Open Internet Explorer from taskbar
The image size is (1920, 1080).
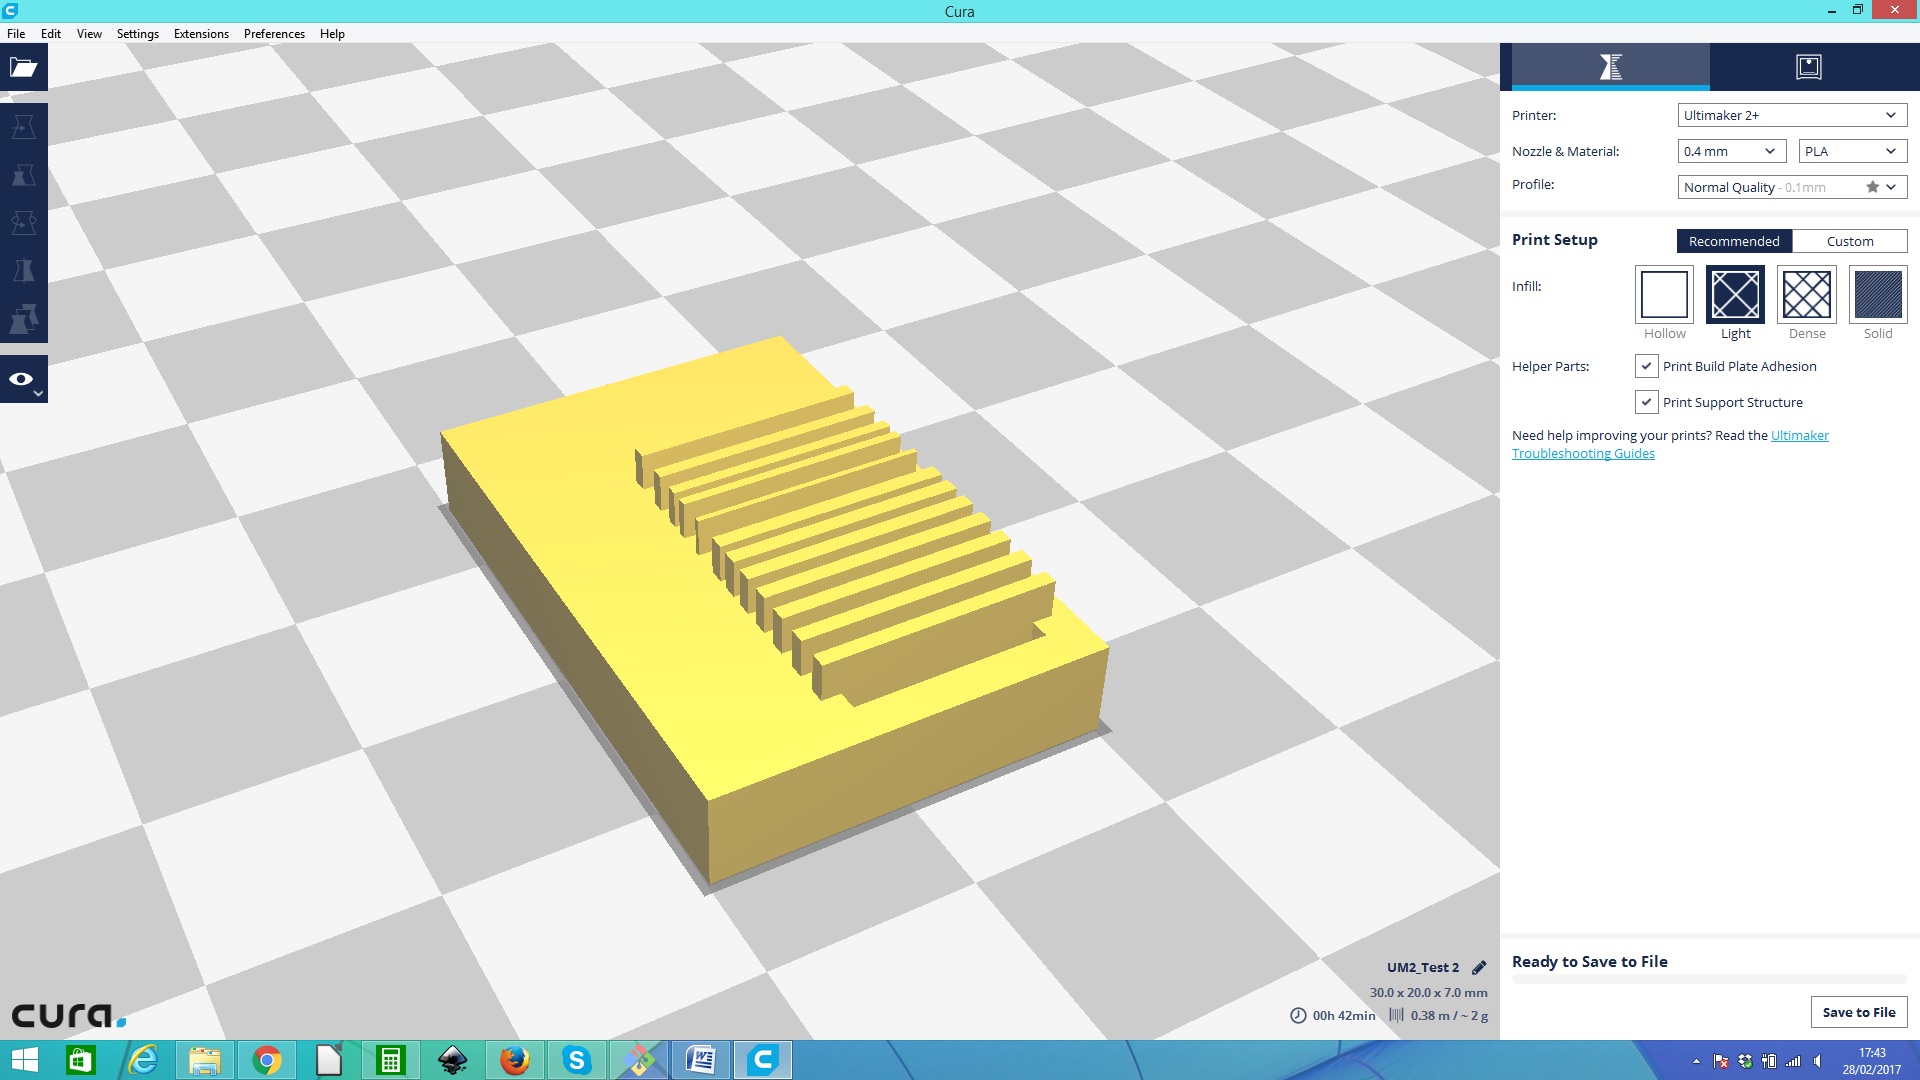pyautogui.click(x=143, y=1060)
